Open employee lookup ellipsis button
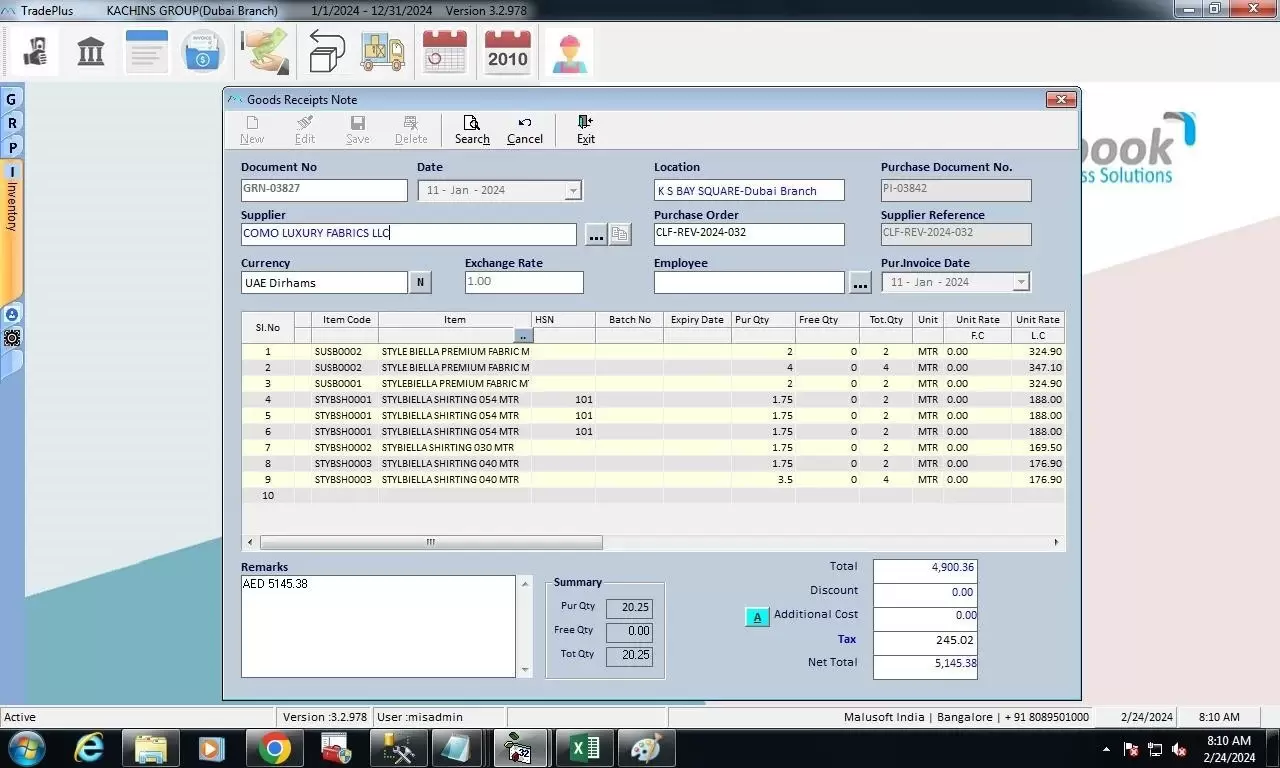Screen dimensions: 1280x768 [x=861, y=283]
